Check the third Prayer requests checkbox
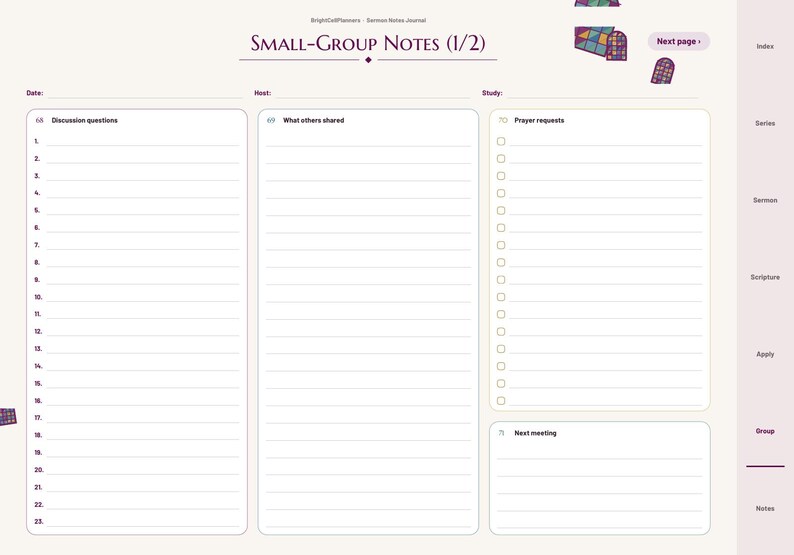The width and height of the screenshot is (794, 555). (501, 176)
